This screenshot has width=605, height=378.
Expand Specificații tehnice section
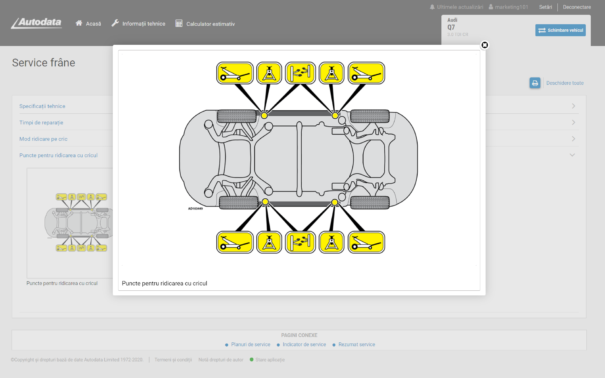pos(42,106)
